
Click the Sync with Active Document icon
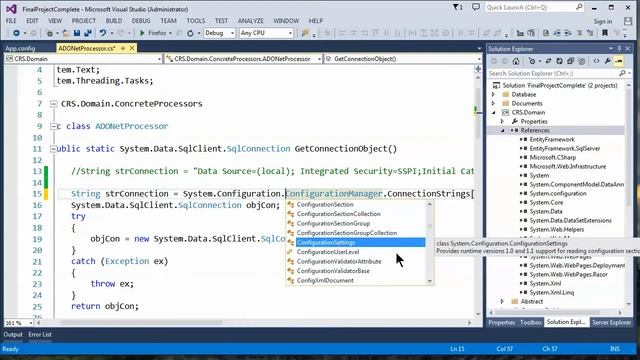(x=548, y=61)
